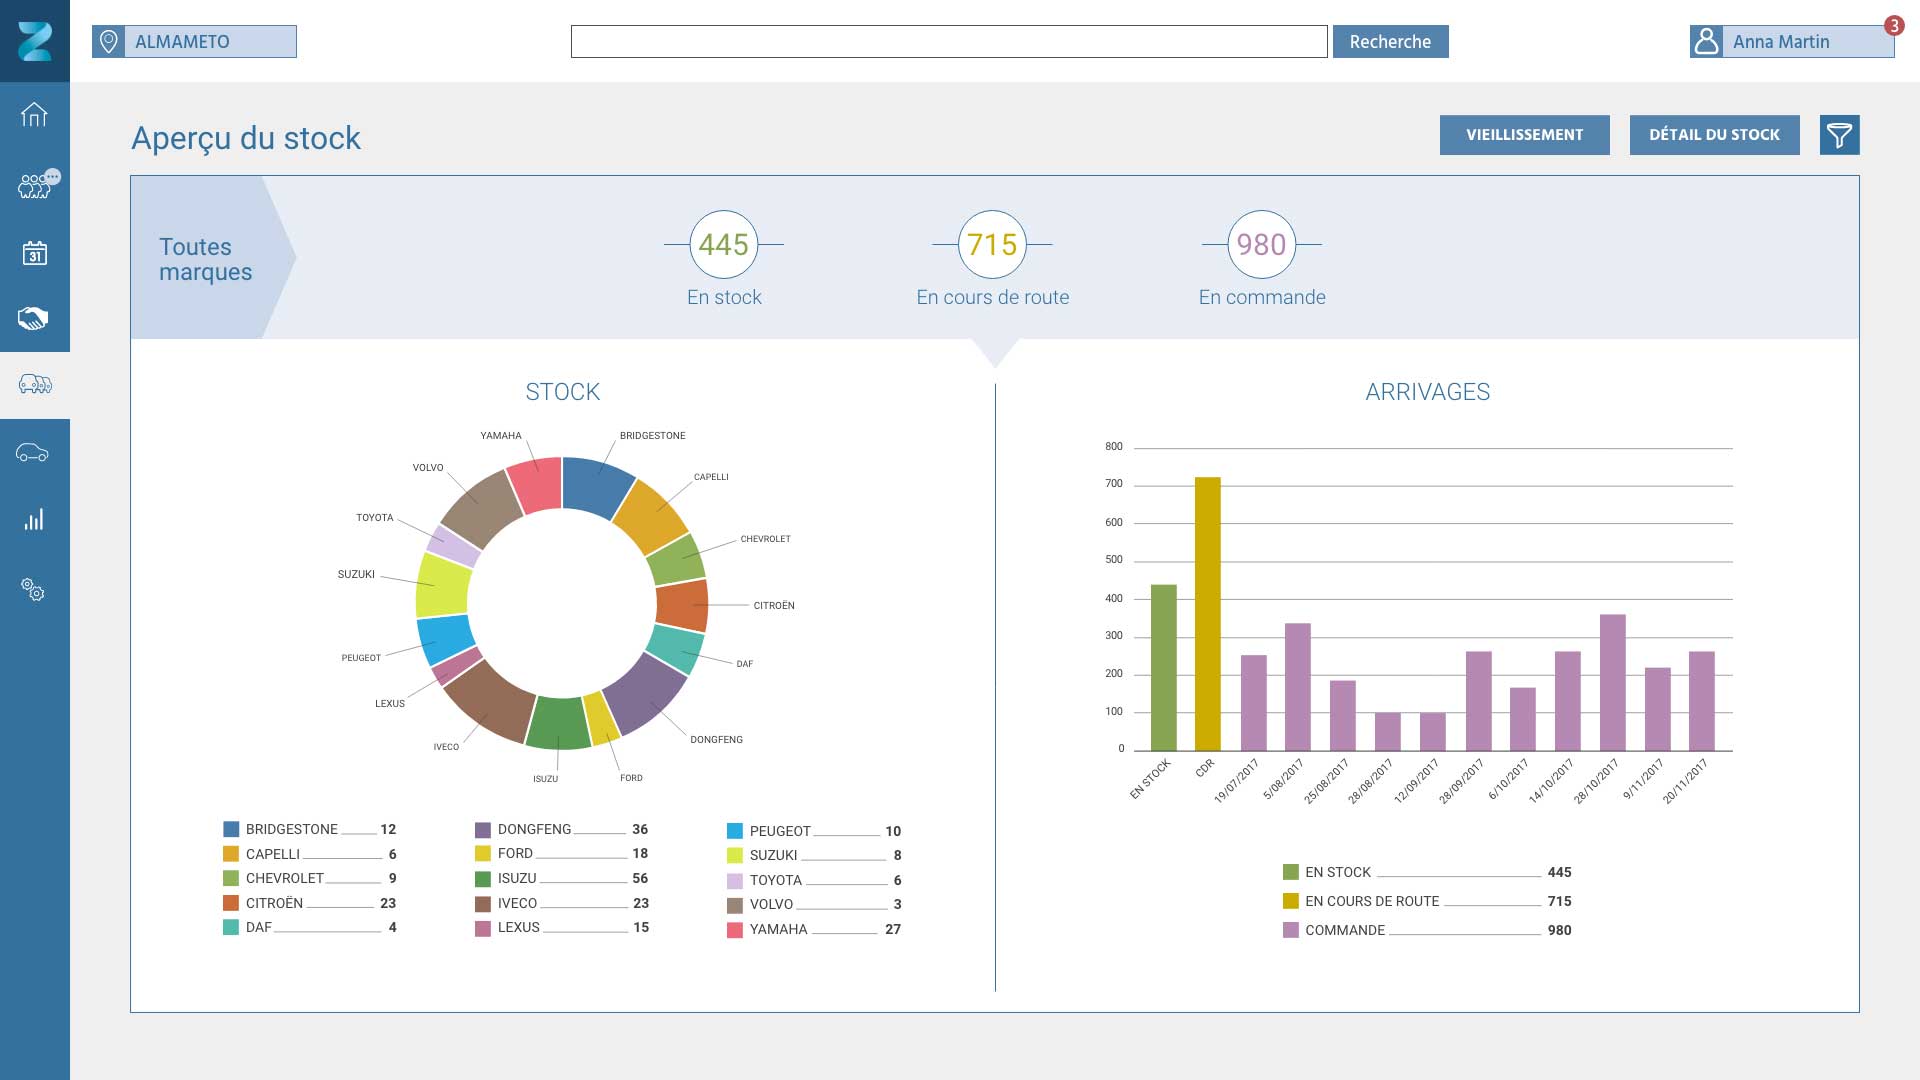Open the calendar icon in sidebar
The width and height of the screenshot is (1920, 1080).
pyautogui.click(x=34, y=253)
